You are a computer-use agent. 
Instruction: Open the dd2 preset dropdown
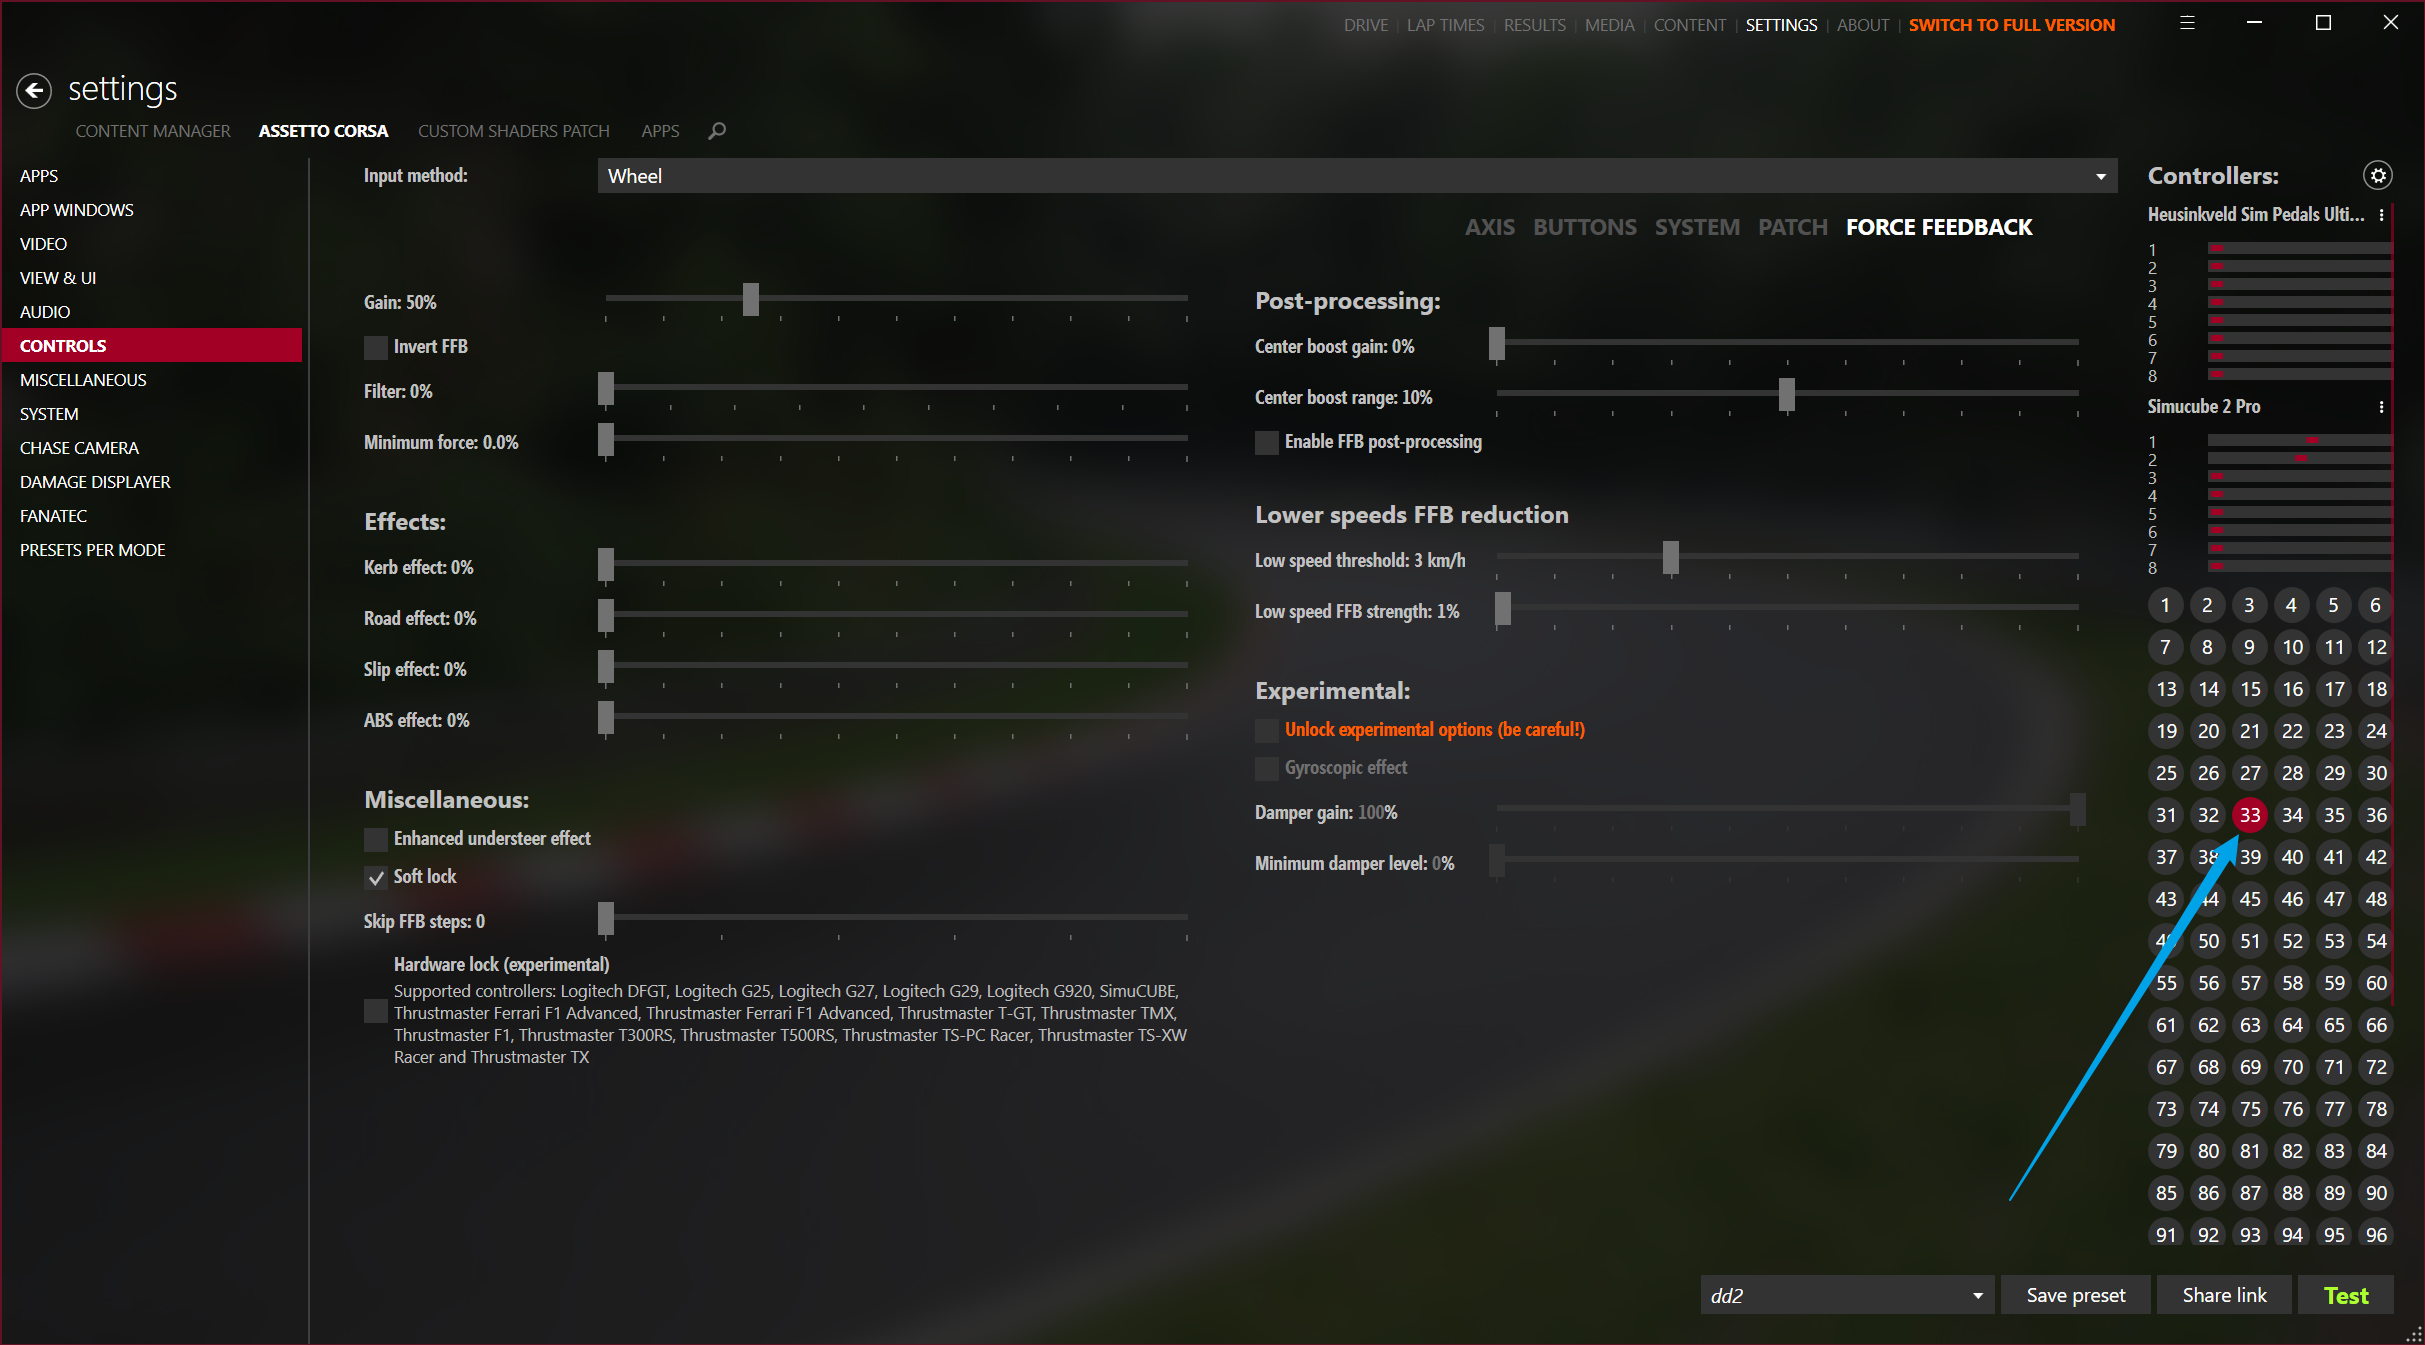[1847, 1295]
